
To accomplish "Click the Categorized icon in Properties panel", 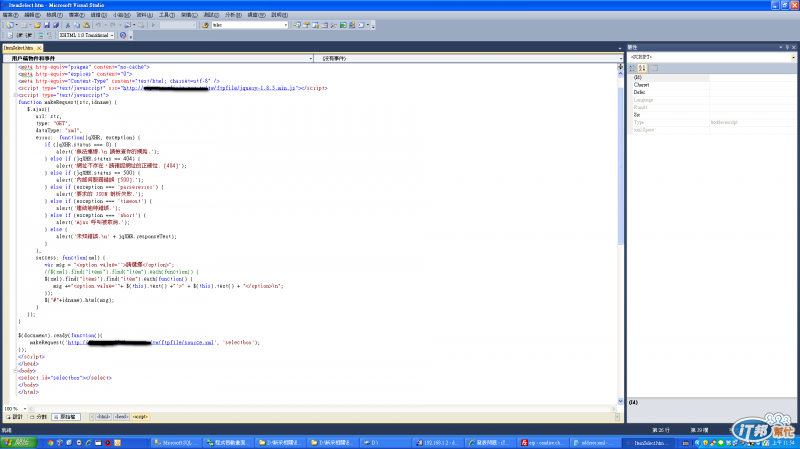I will (633, 68).
